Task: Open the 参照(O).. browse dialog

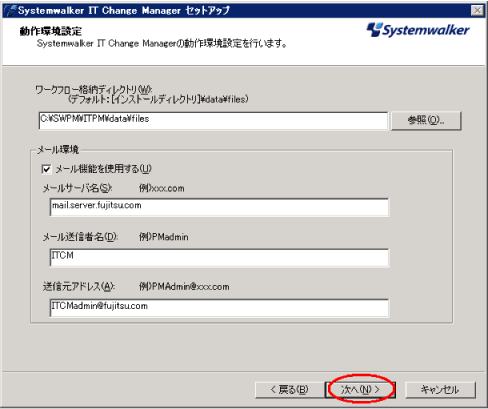Action: tap(426, 120)
